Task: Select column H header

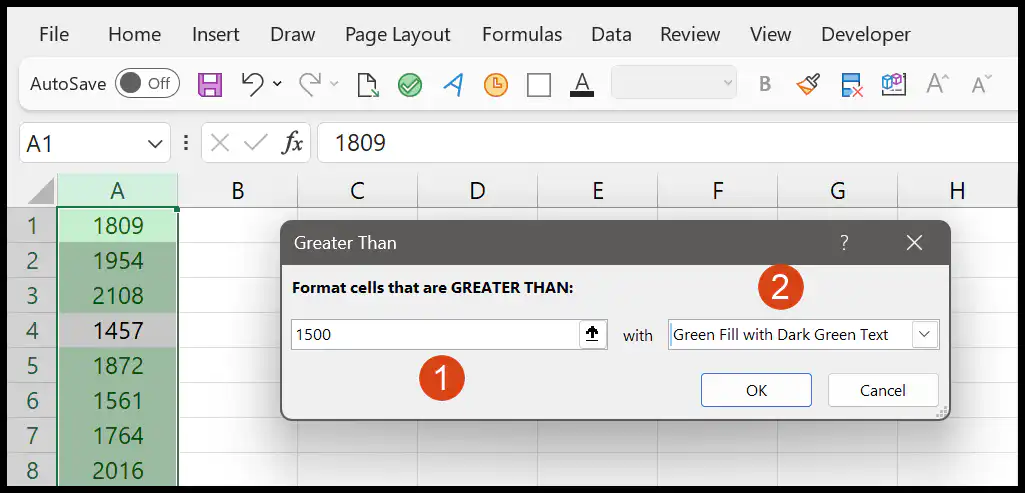Action: point(957,190)
